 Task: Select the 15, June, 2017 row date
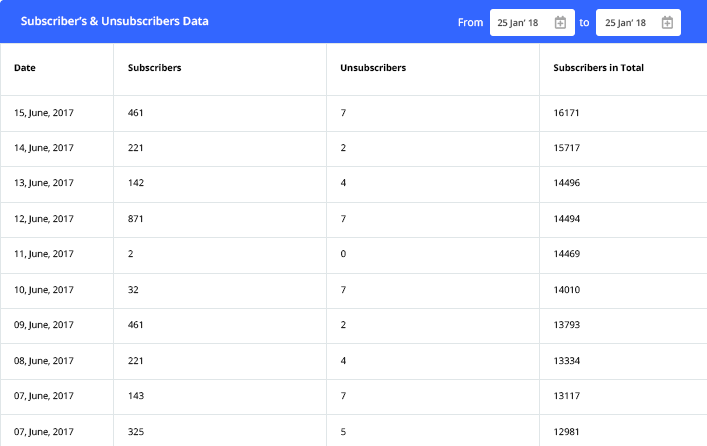[44, 113]
